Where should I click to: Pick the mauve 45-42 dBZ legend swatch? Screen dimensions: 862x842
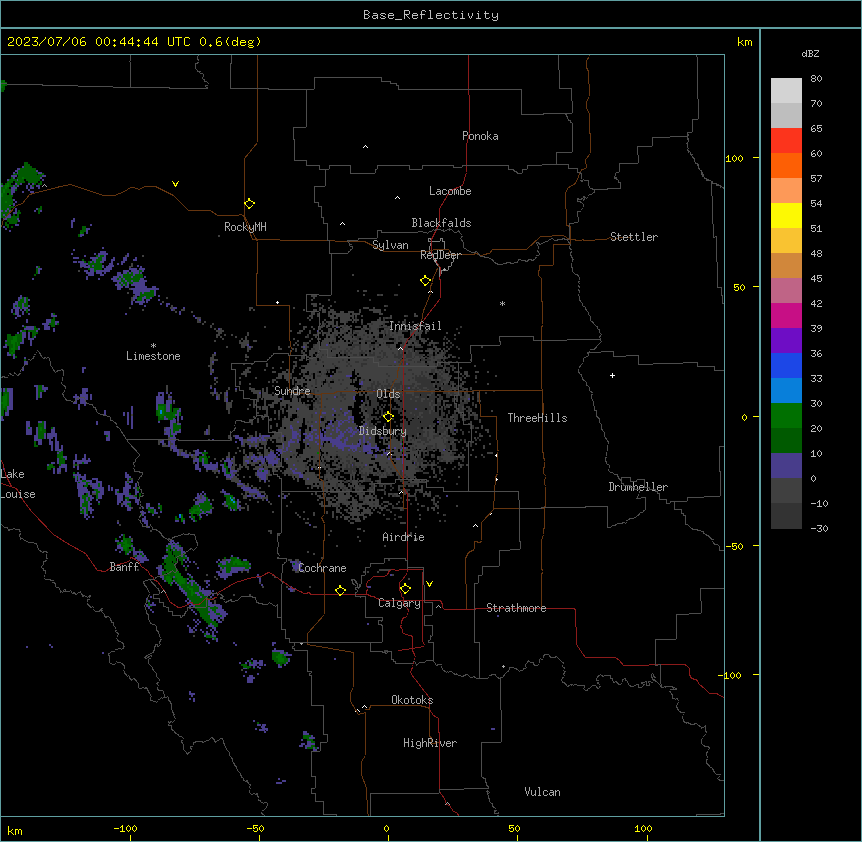coord(786,290)
